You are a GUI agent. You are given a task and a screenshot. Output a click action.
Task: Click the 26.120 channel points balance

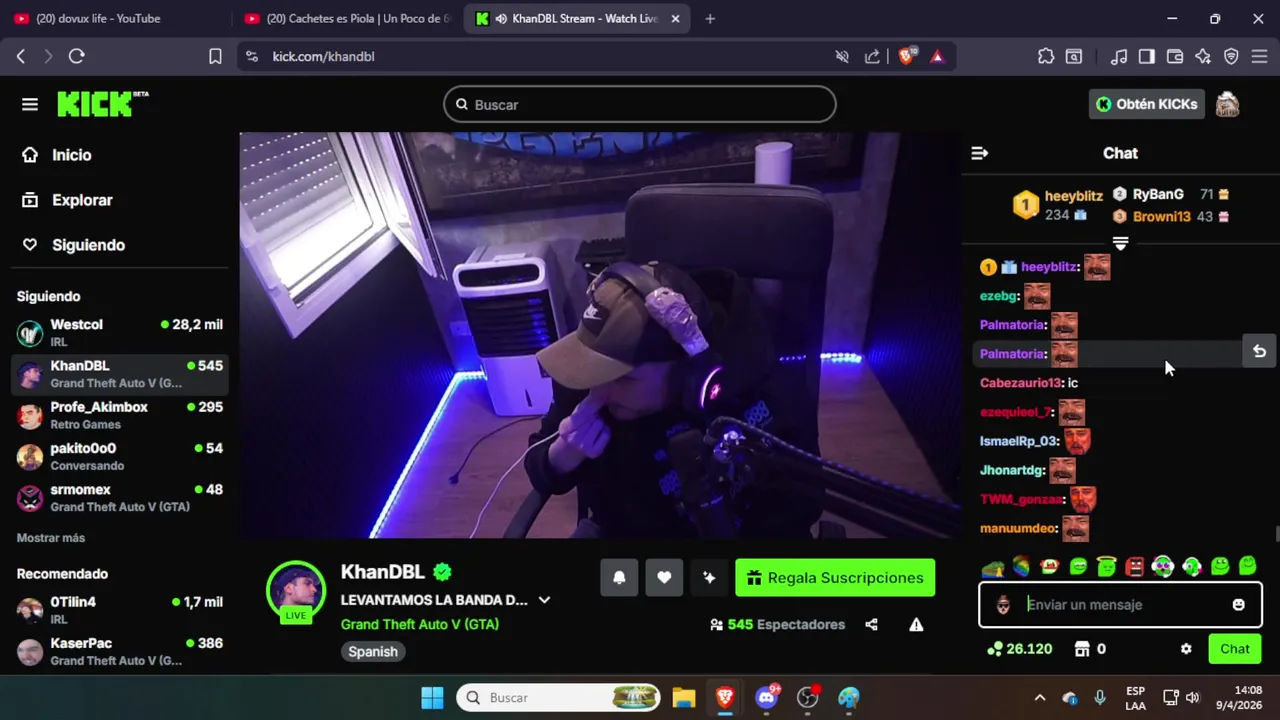[x=1019, y=649]
